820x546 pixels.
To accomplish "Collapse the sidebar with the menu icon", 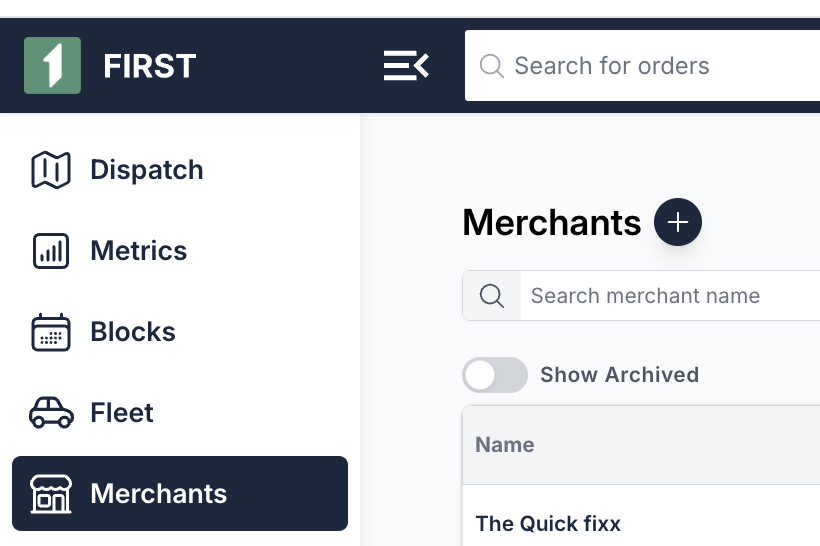I will click(x=406, y=66).
